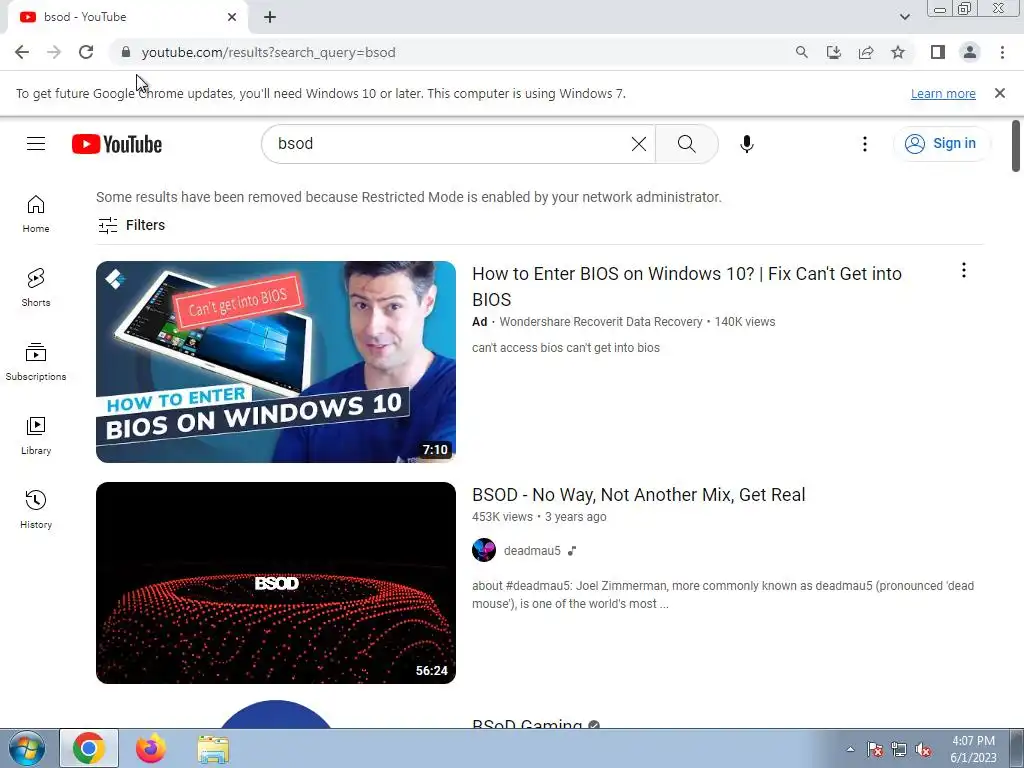Open How to Enter BIOS video title
The width and height of the screenshot is (1024, 768).
click(686, 286)
